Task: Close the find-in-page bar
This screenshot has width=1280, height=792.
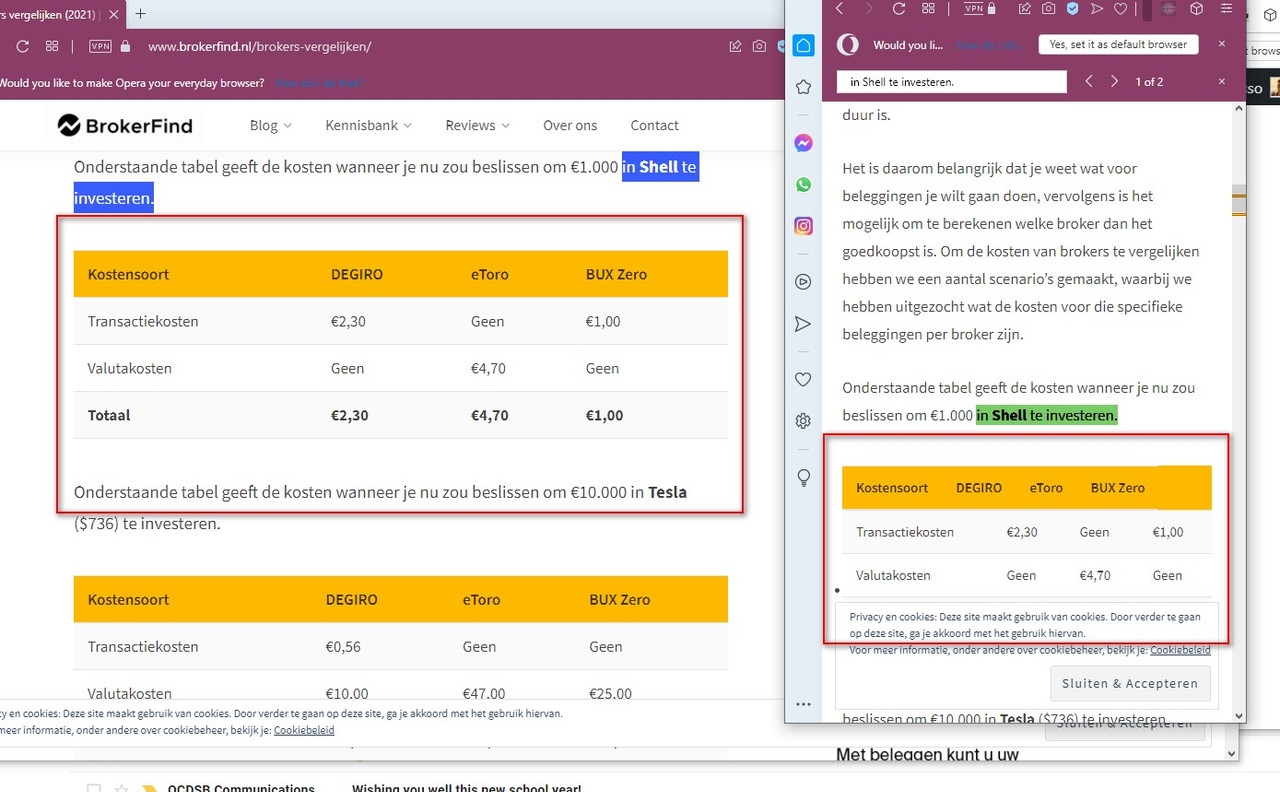Action: 1222,81
